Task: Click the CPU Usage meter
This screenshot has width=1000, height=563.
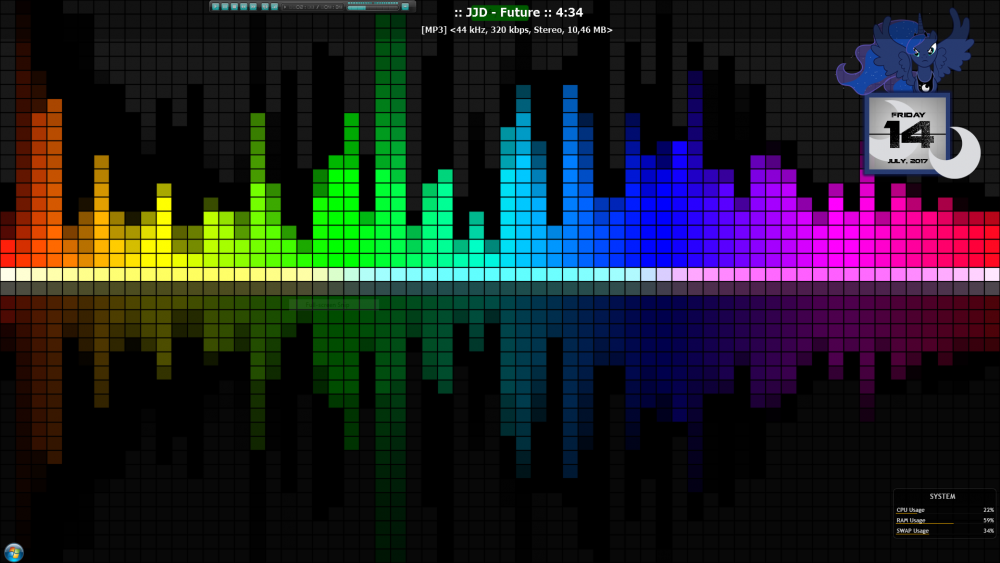Action: [x=945, y=510]
